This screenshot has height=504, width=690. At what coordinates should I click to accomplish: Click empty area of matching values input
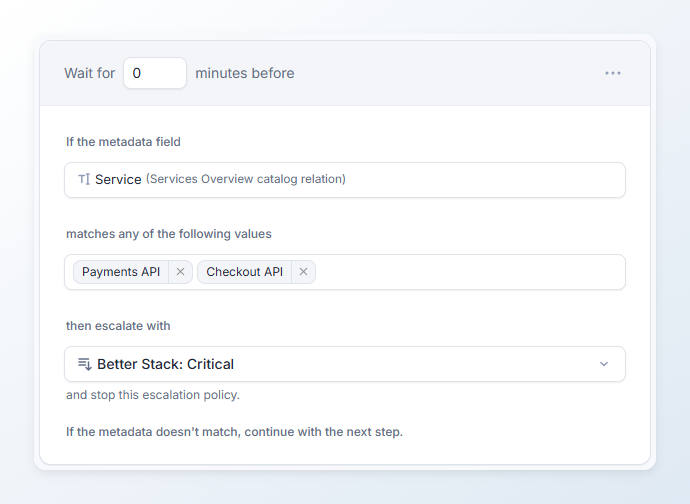pos(468,272)
